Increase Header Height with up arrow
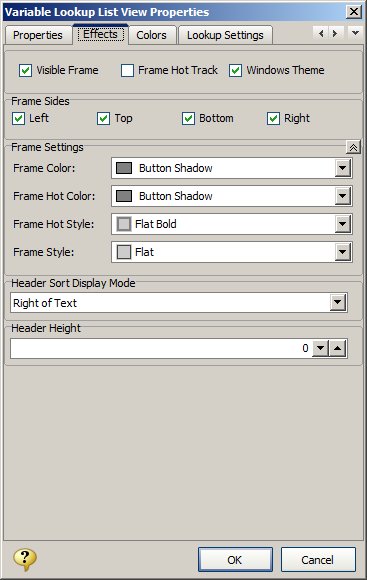The width and height of the screenshot is (367, 580). [x=338, y=348]
